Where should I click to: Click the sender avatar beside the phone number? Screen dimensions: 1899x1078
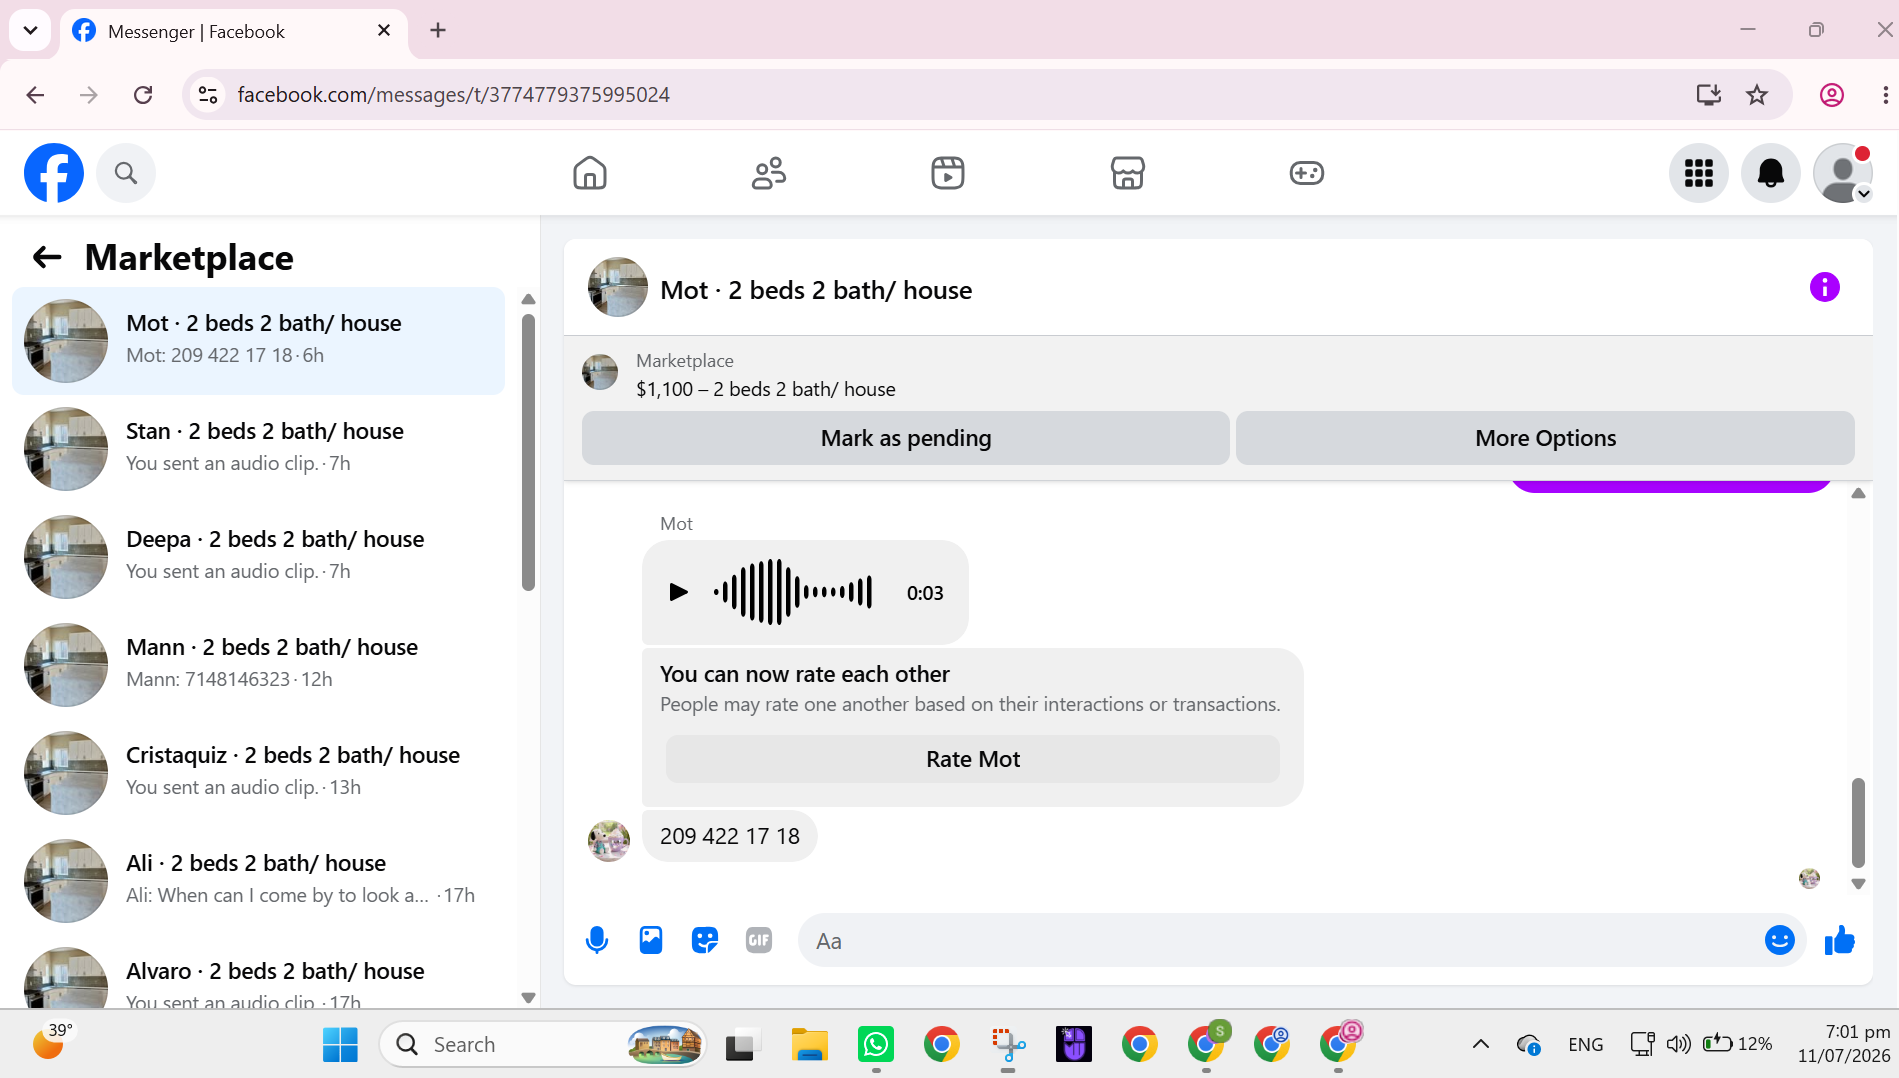click(609, 841)
